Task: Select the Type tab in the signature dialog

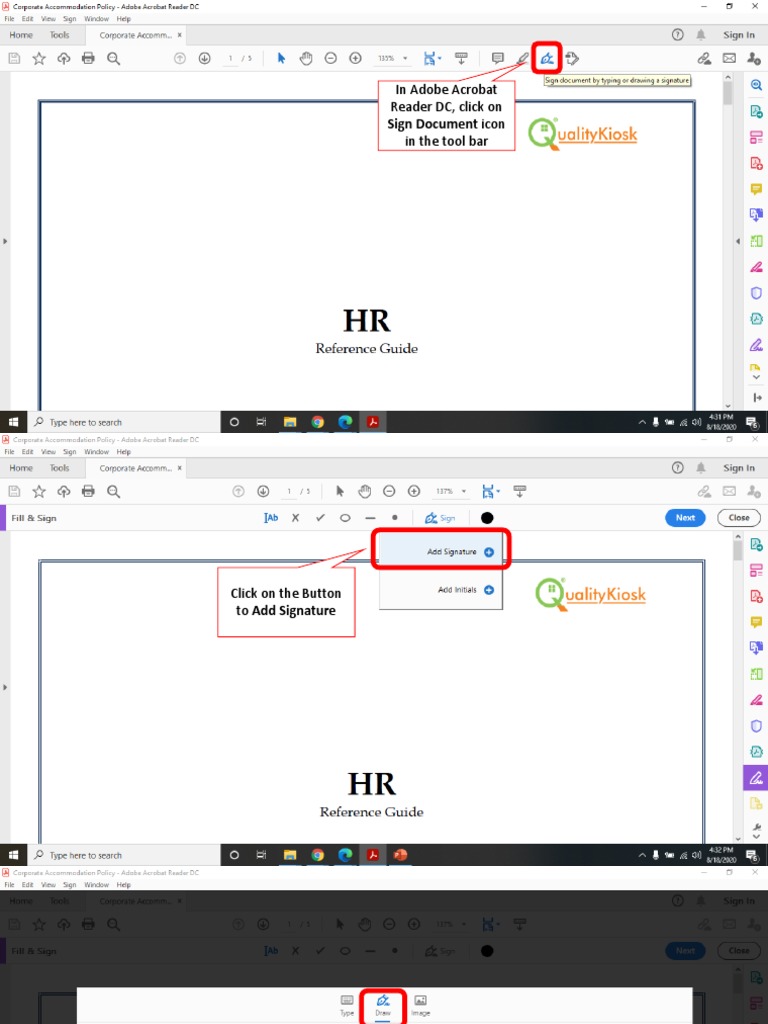Action: [x=347, y=1006]
